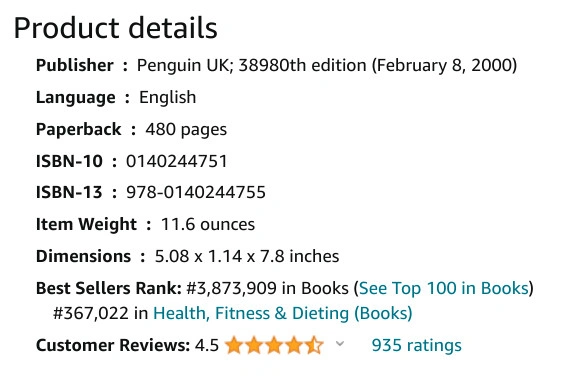Click the ISBN-13 number 978-0140244755
Screen dimensions: 571x382
pyautogui.click(x=196, y=192)
